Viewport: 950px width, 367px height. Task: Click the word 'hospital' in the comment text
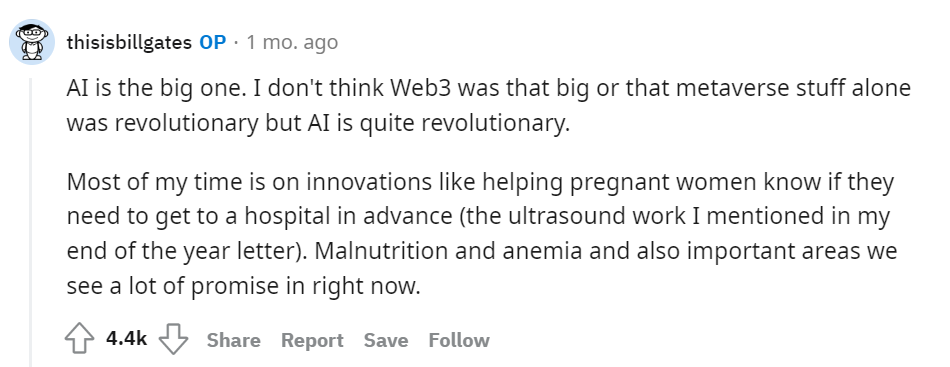[287, 217]
